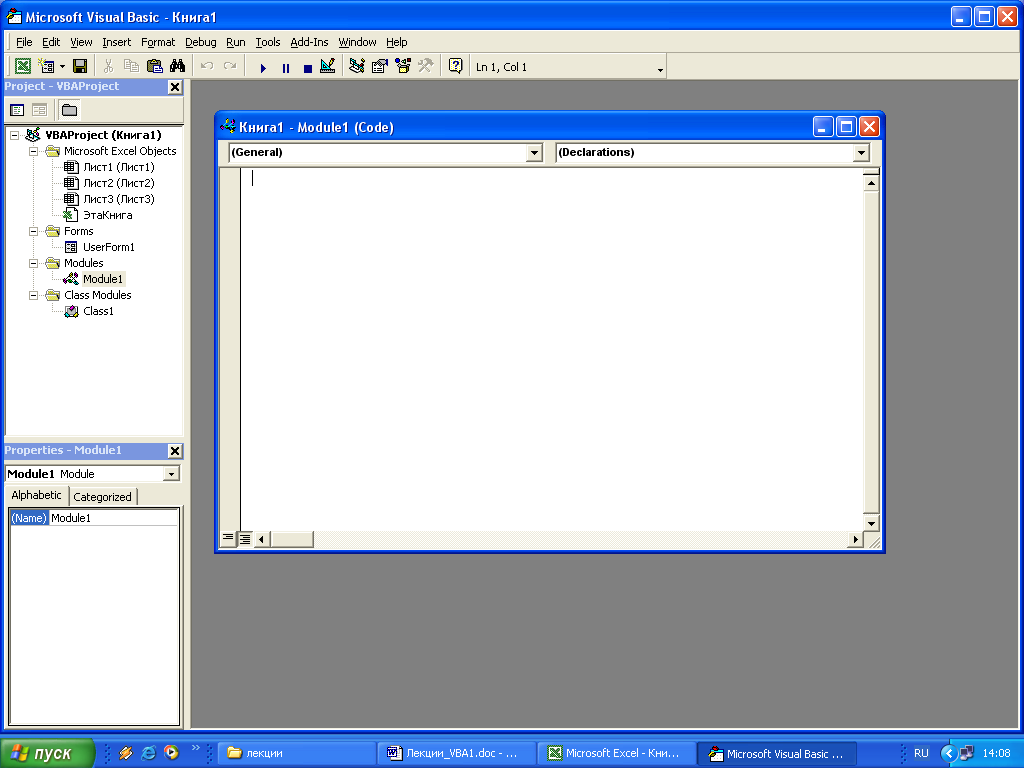Click the Redo arrow icon
Screen dimensions: 1024x768
230,66
